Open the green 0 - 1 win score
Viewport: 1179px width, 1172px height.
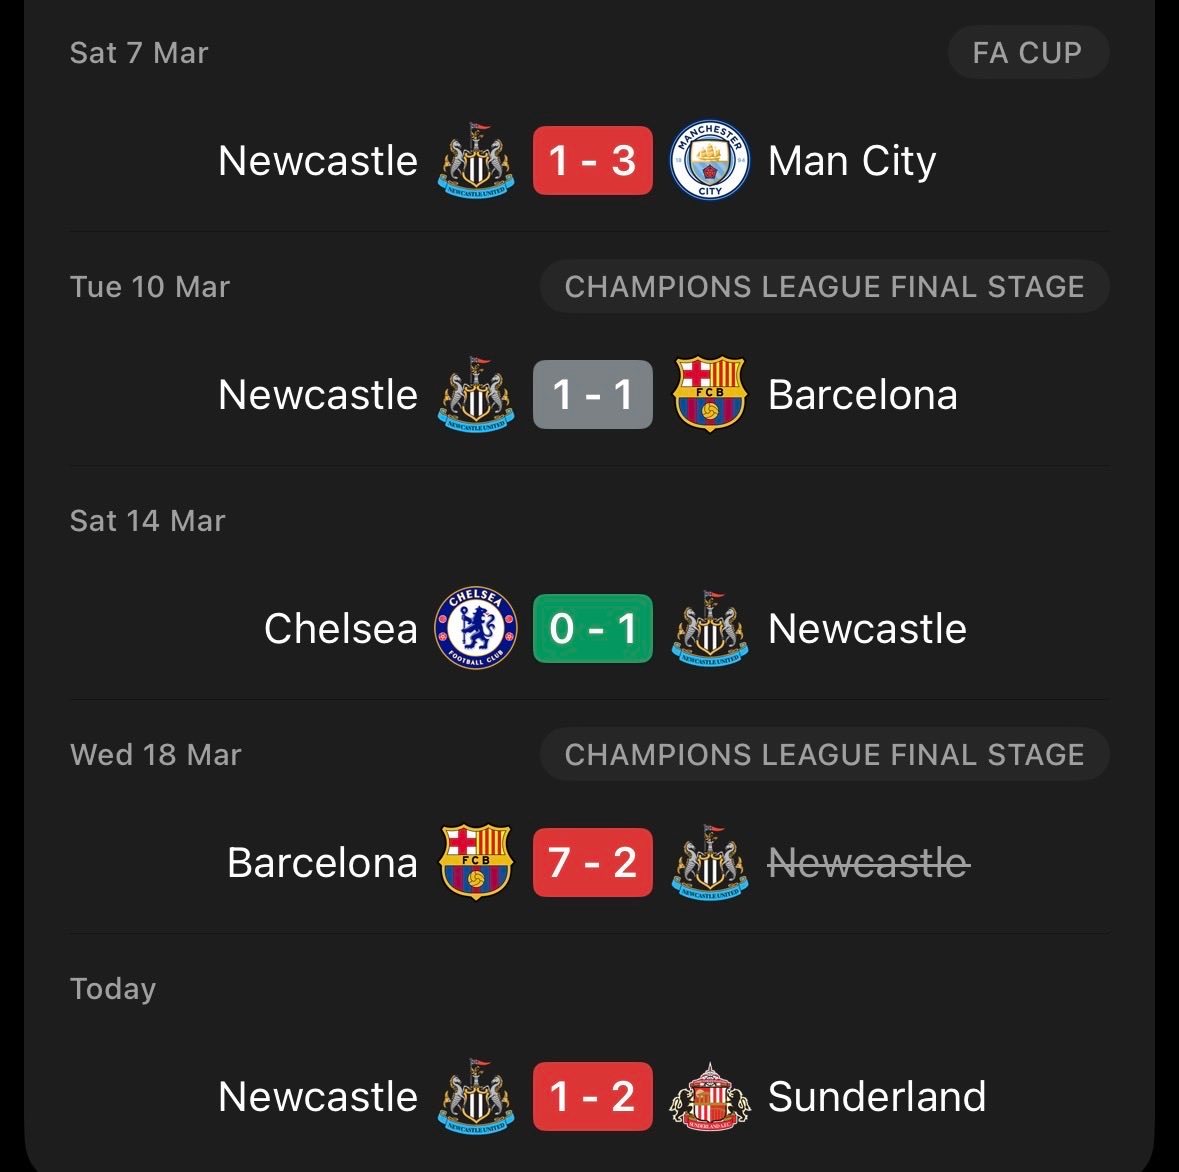click(592, 628)
